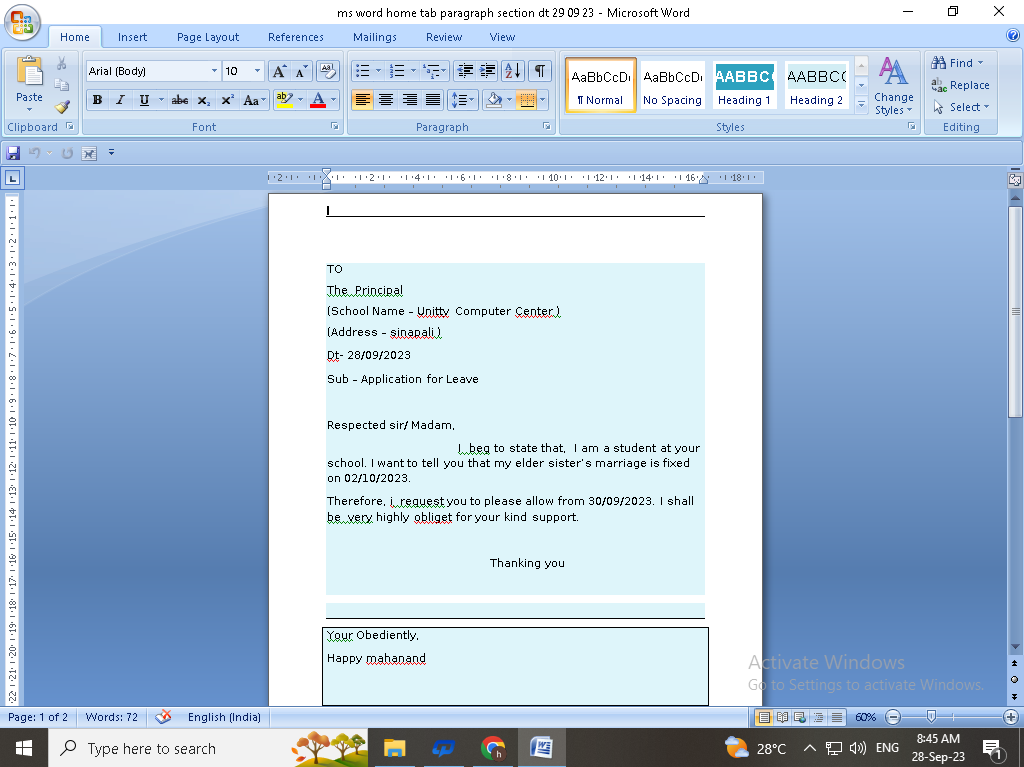Toggle Bold formatting
The width and height of the screenshot is (1024, 767).
(97, 100)
